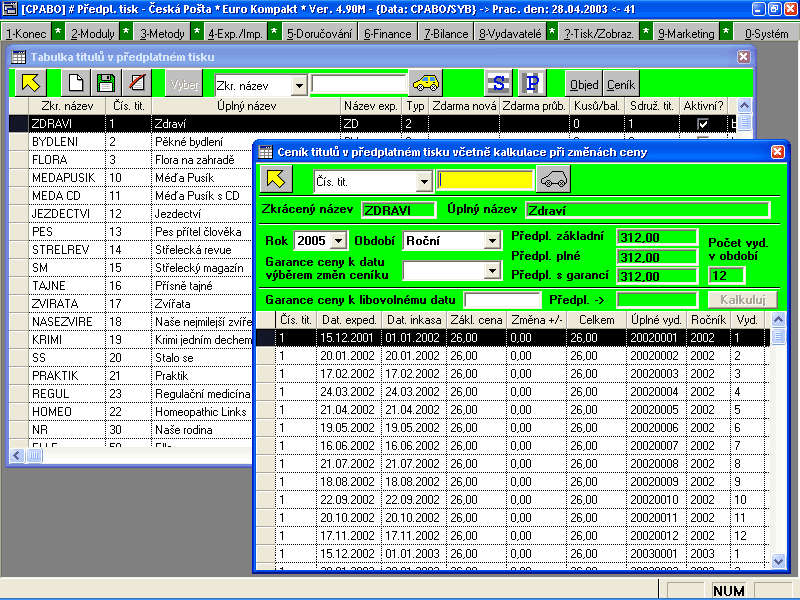Toggle the Aktivní checkbox for ZDRAVI row
Viewport: 800px width, 600px height.
pyautogui.click(x=702, y=124)
